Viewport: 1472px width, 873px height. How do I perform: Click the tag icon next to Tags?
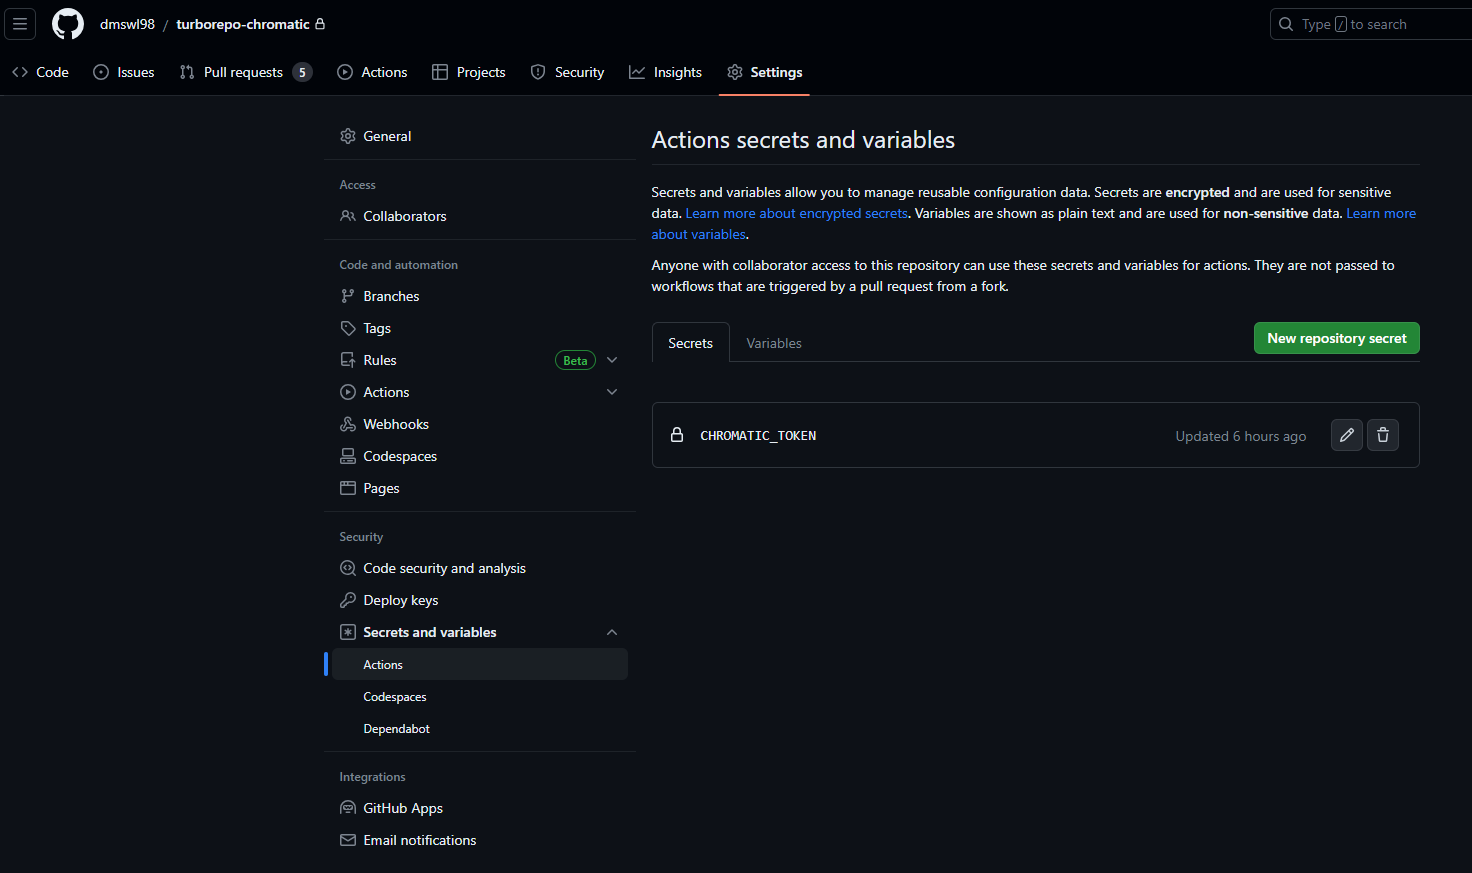(348, 328)
